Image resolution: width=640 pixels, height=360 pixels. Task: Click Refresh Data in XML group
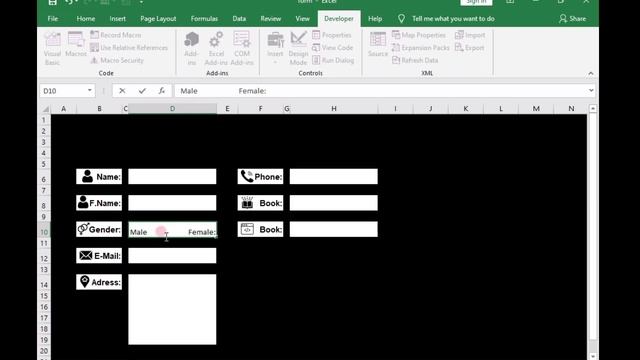pos(415,60)
